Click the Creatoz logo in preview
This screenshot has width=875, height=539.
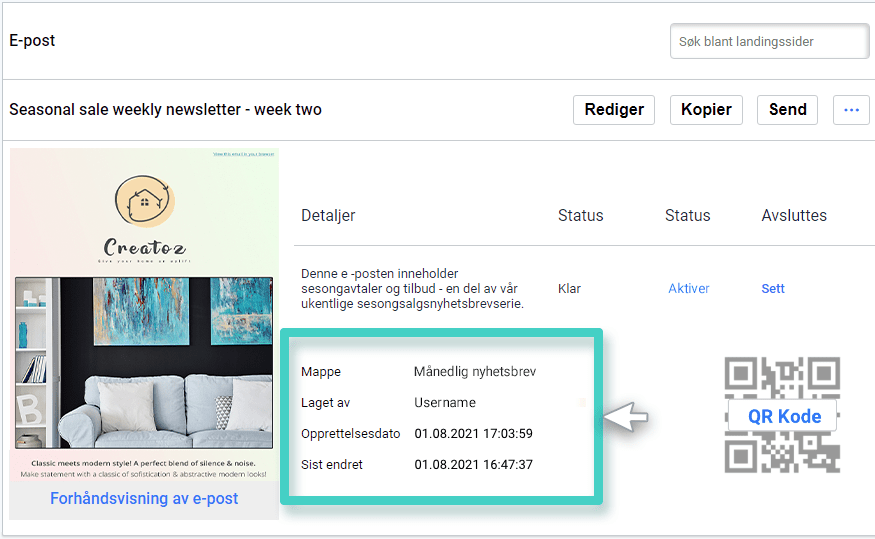point(145,218)
